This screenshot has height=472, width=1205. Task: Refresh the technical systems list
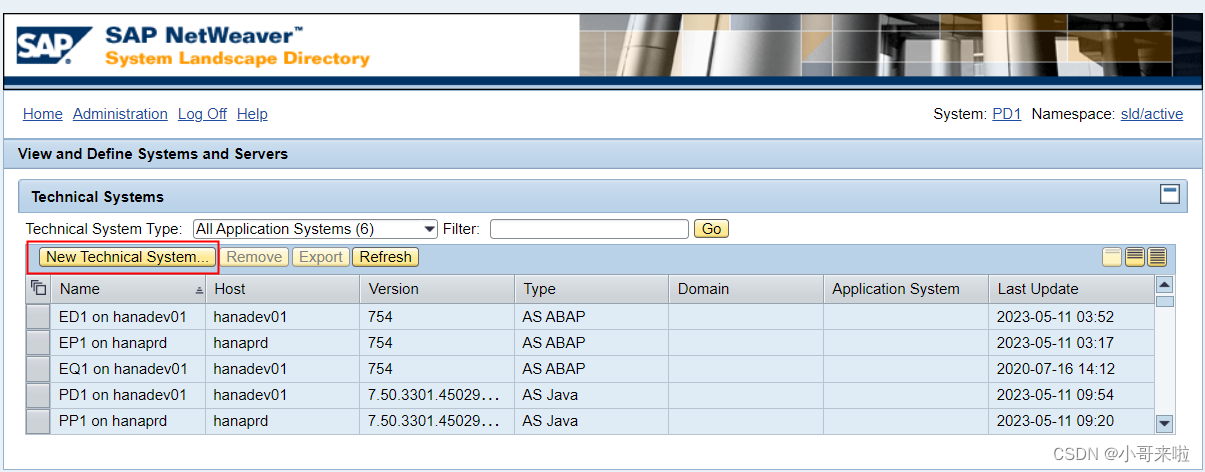click(386, 257)
